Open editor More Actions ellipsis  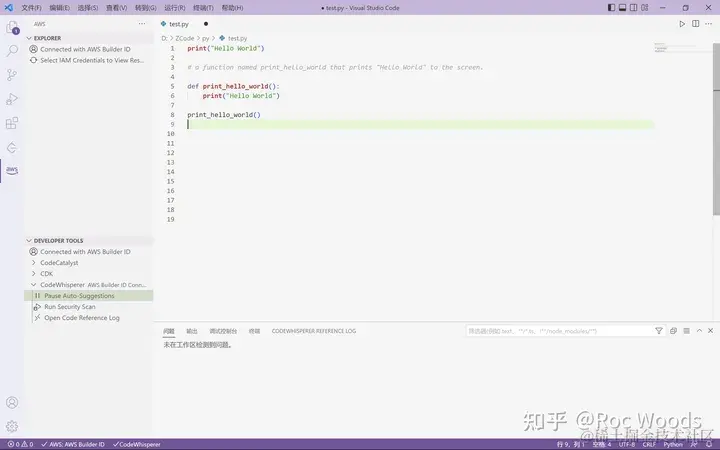point(710,24)
